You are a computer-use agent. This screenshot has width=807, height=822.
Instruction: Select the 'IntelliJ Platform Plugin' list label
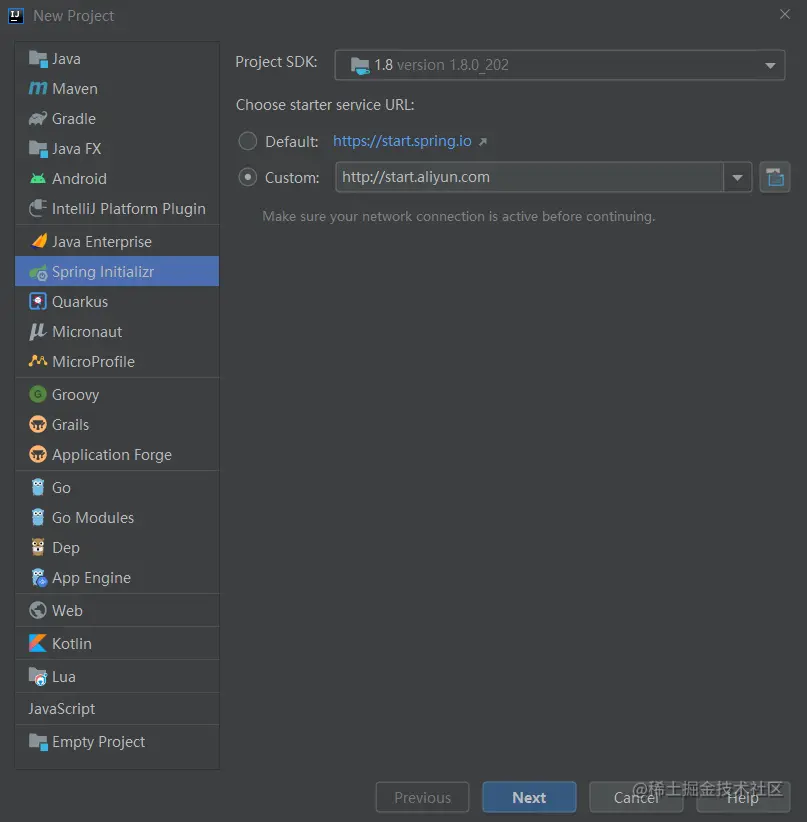pyautogui.click(x=128, y=209)
